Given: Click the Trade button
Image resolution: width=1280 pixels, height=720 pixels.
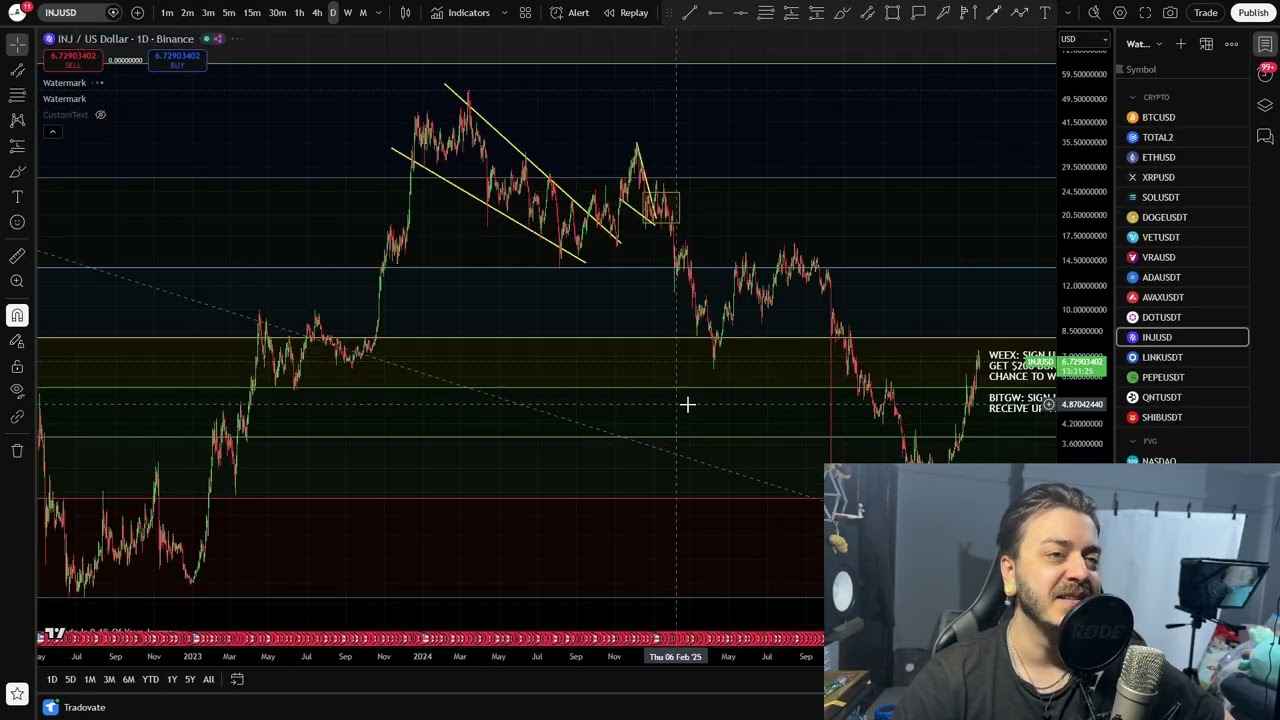Looking at the screenshot, I should click(1206, 13).
